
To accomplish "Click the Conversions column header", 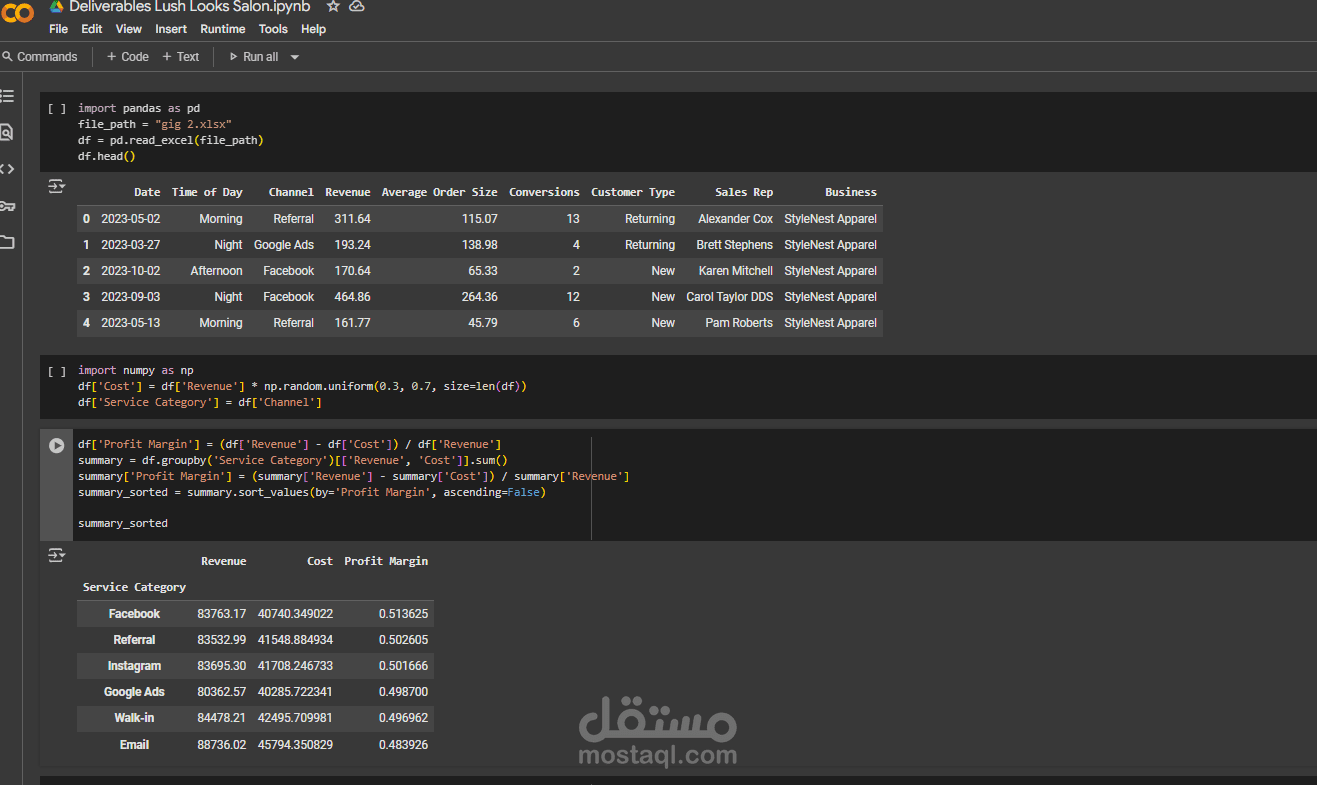I will pyautogui.click(x=544, y=192).
